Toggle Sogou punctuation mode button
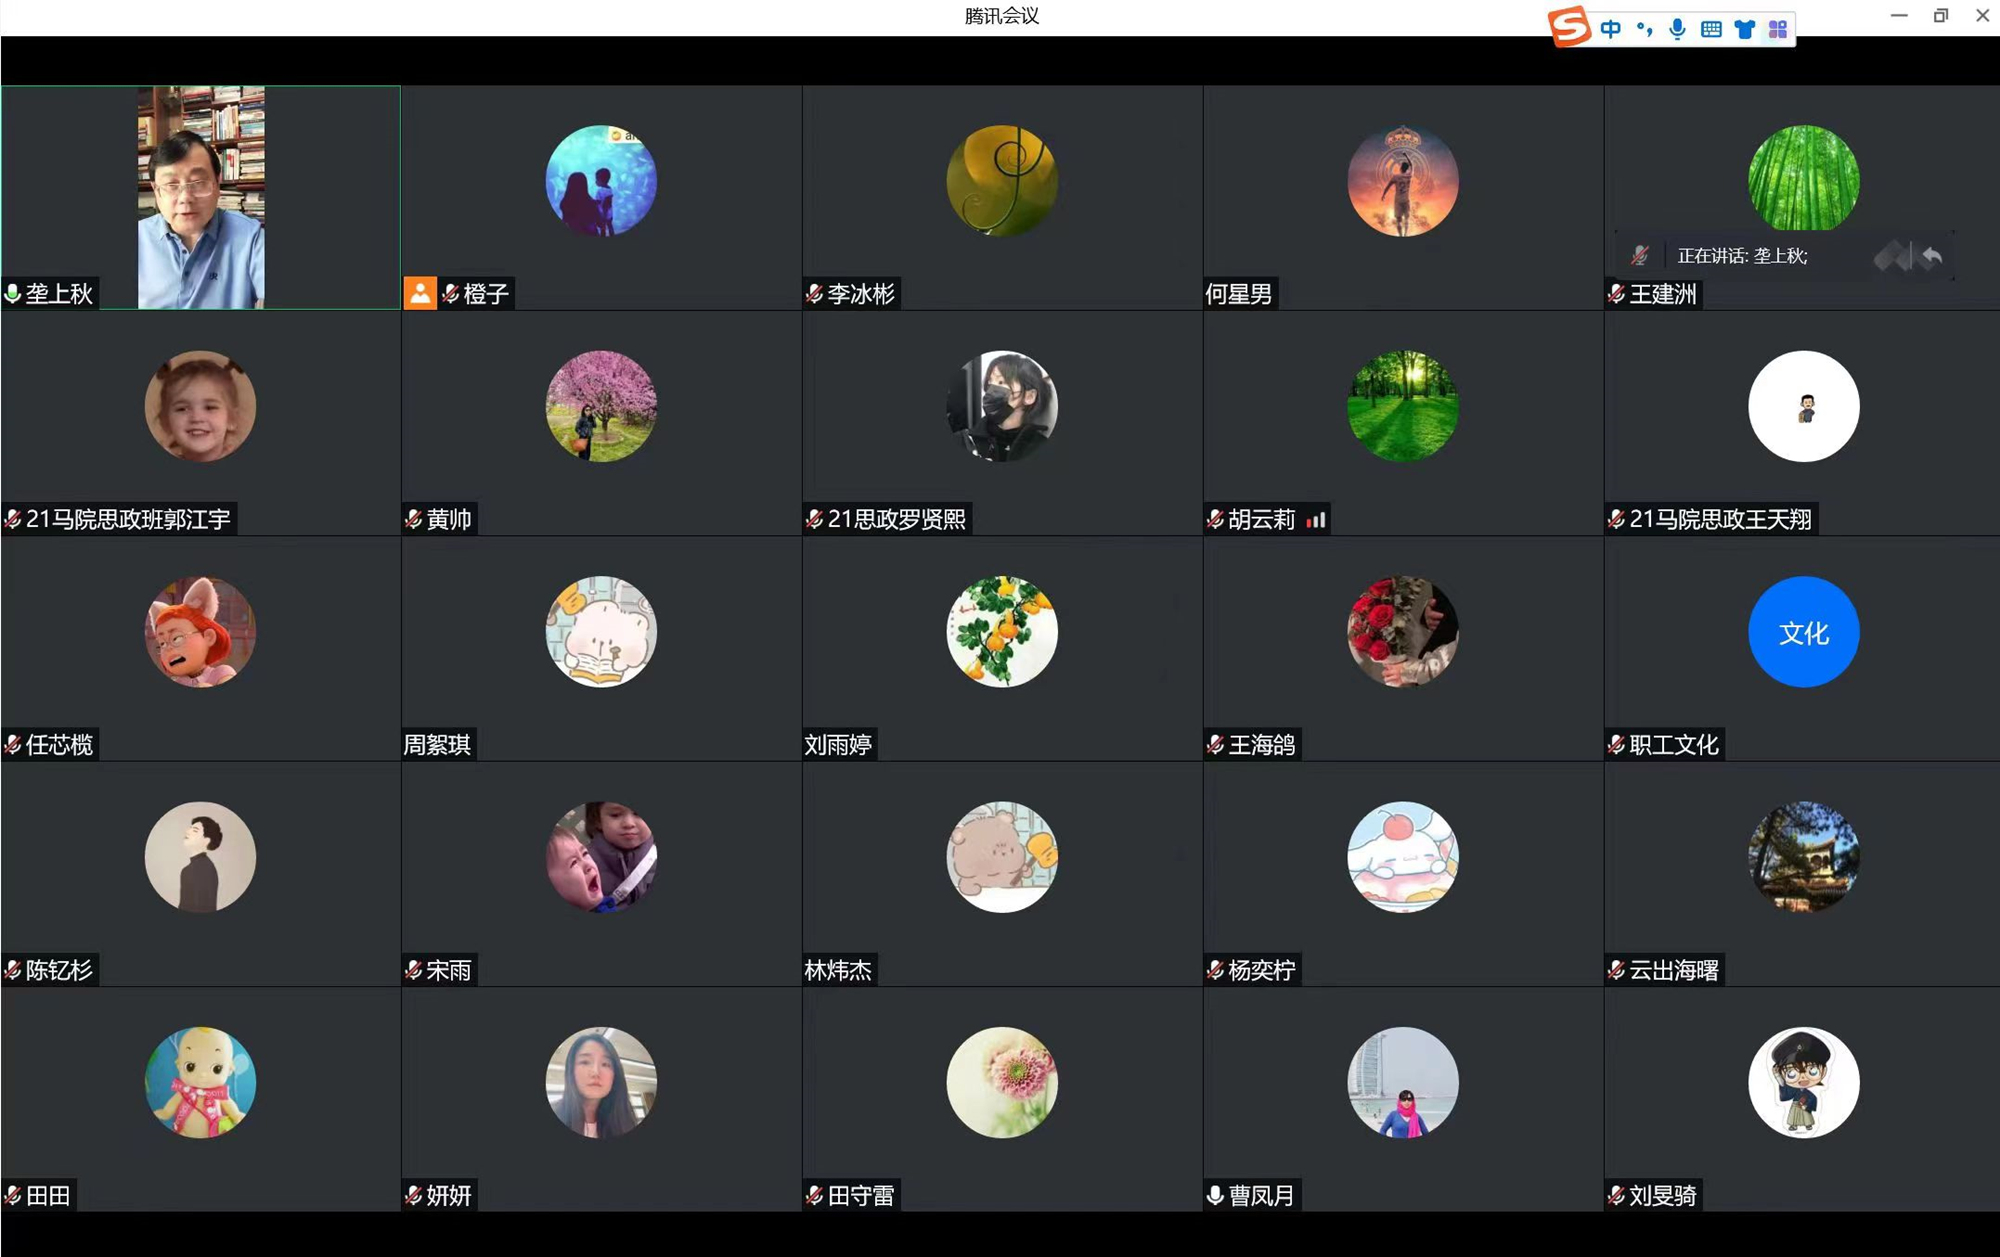 (1644, 29)
